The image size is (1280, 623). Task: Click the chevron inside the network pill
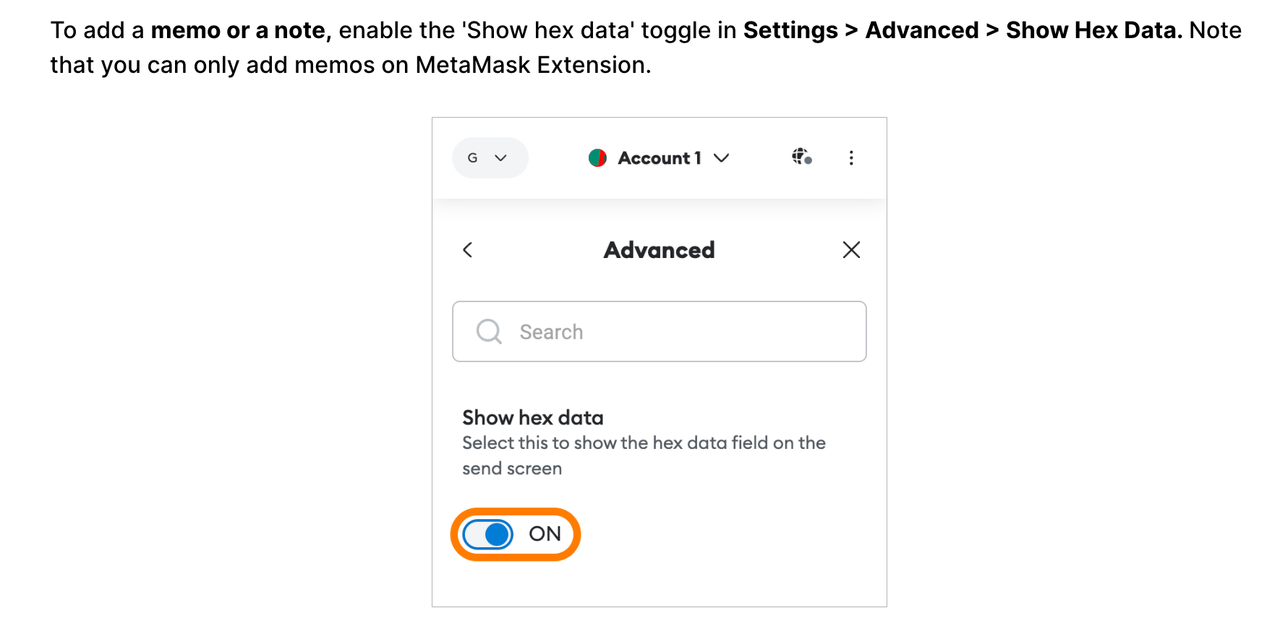501,158
